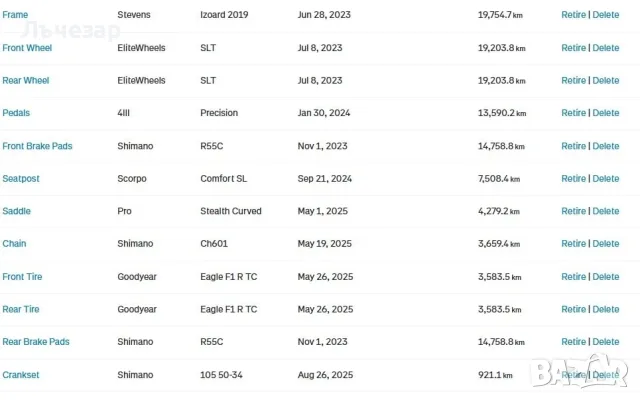Open the Seatpost component link
The image size is (640, 400).
[x=21, y=178]
